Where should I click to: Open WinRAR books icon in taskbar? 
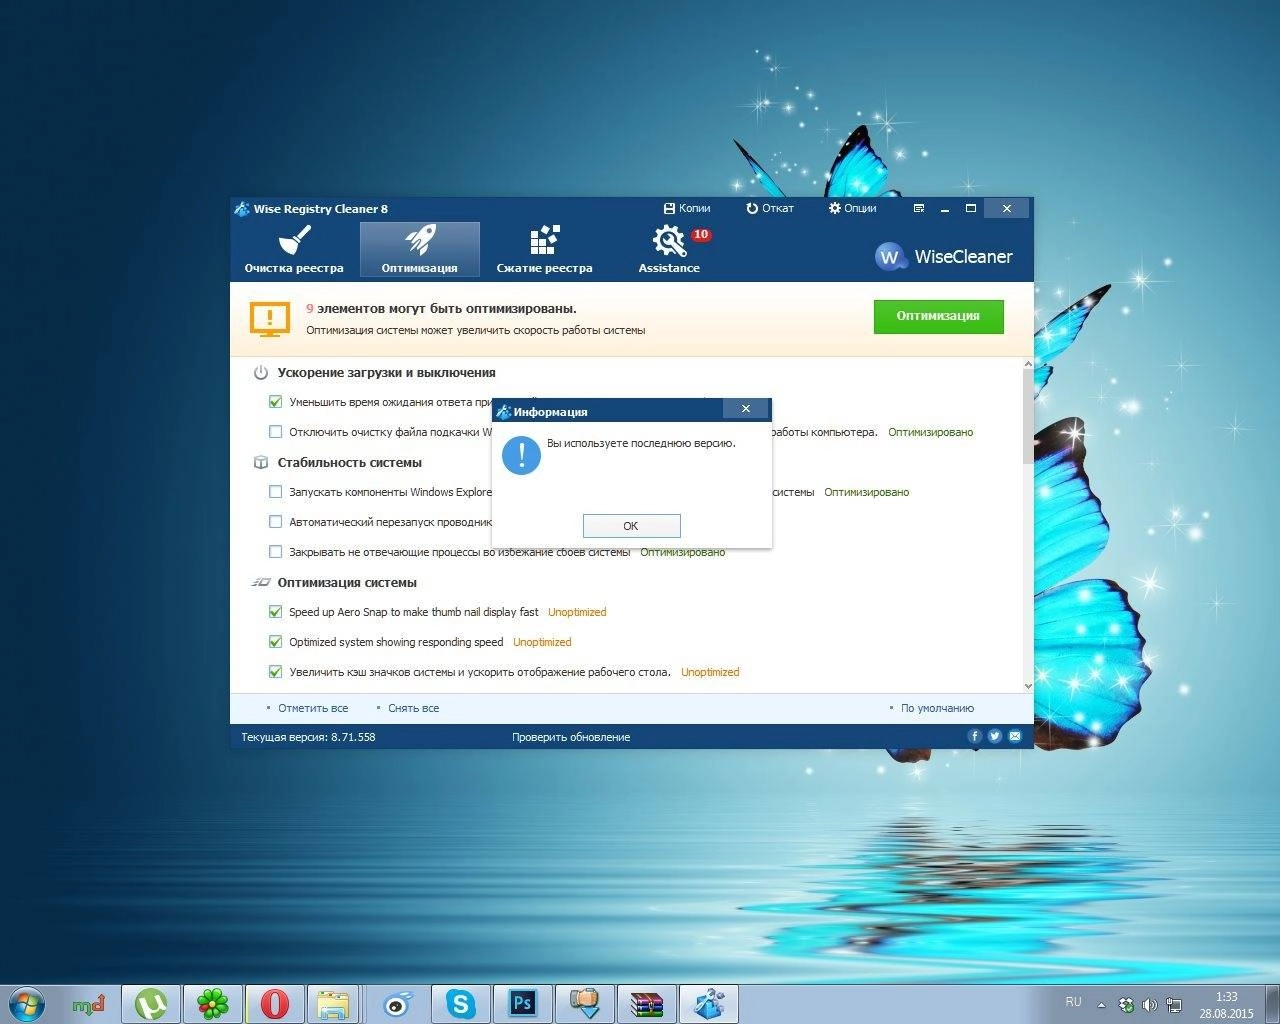646,1004
